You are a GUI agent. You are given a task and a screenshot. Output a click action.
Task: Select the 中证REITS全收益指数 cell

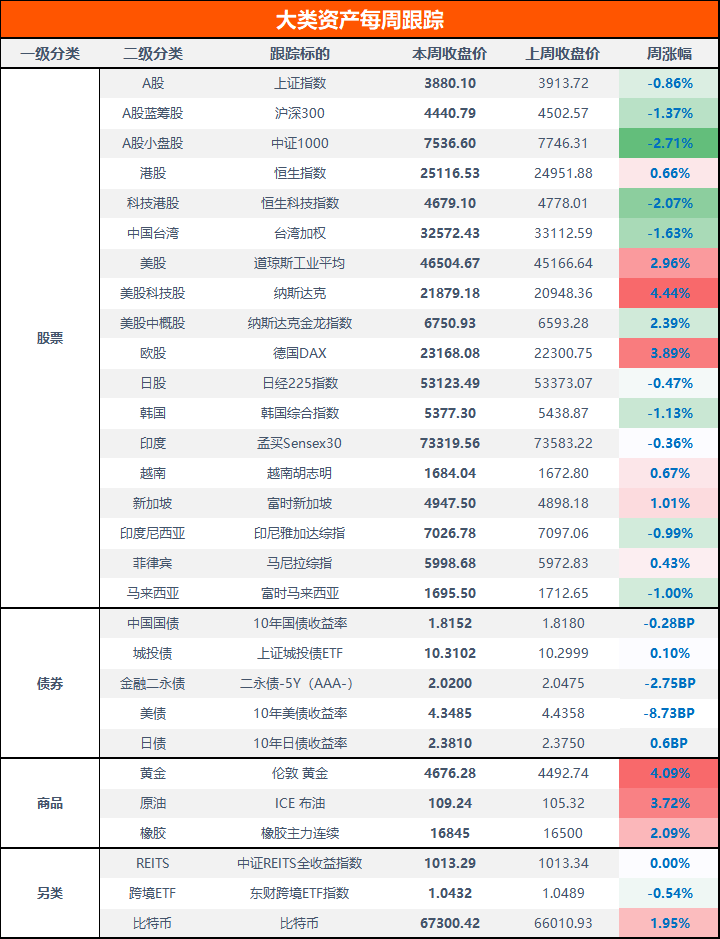(300, 864)
